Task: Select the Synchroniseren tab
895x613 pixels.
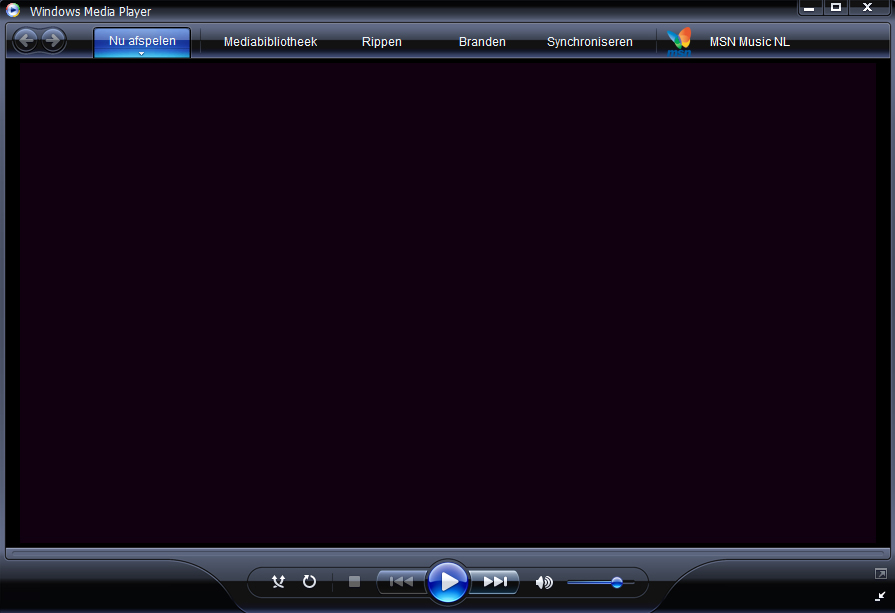Action: coord(589,42)
